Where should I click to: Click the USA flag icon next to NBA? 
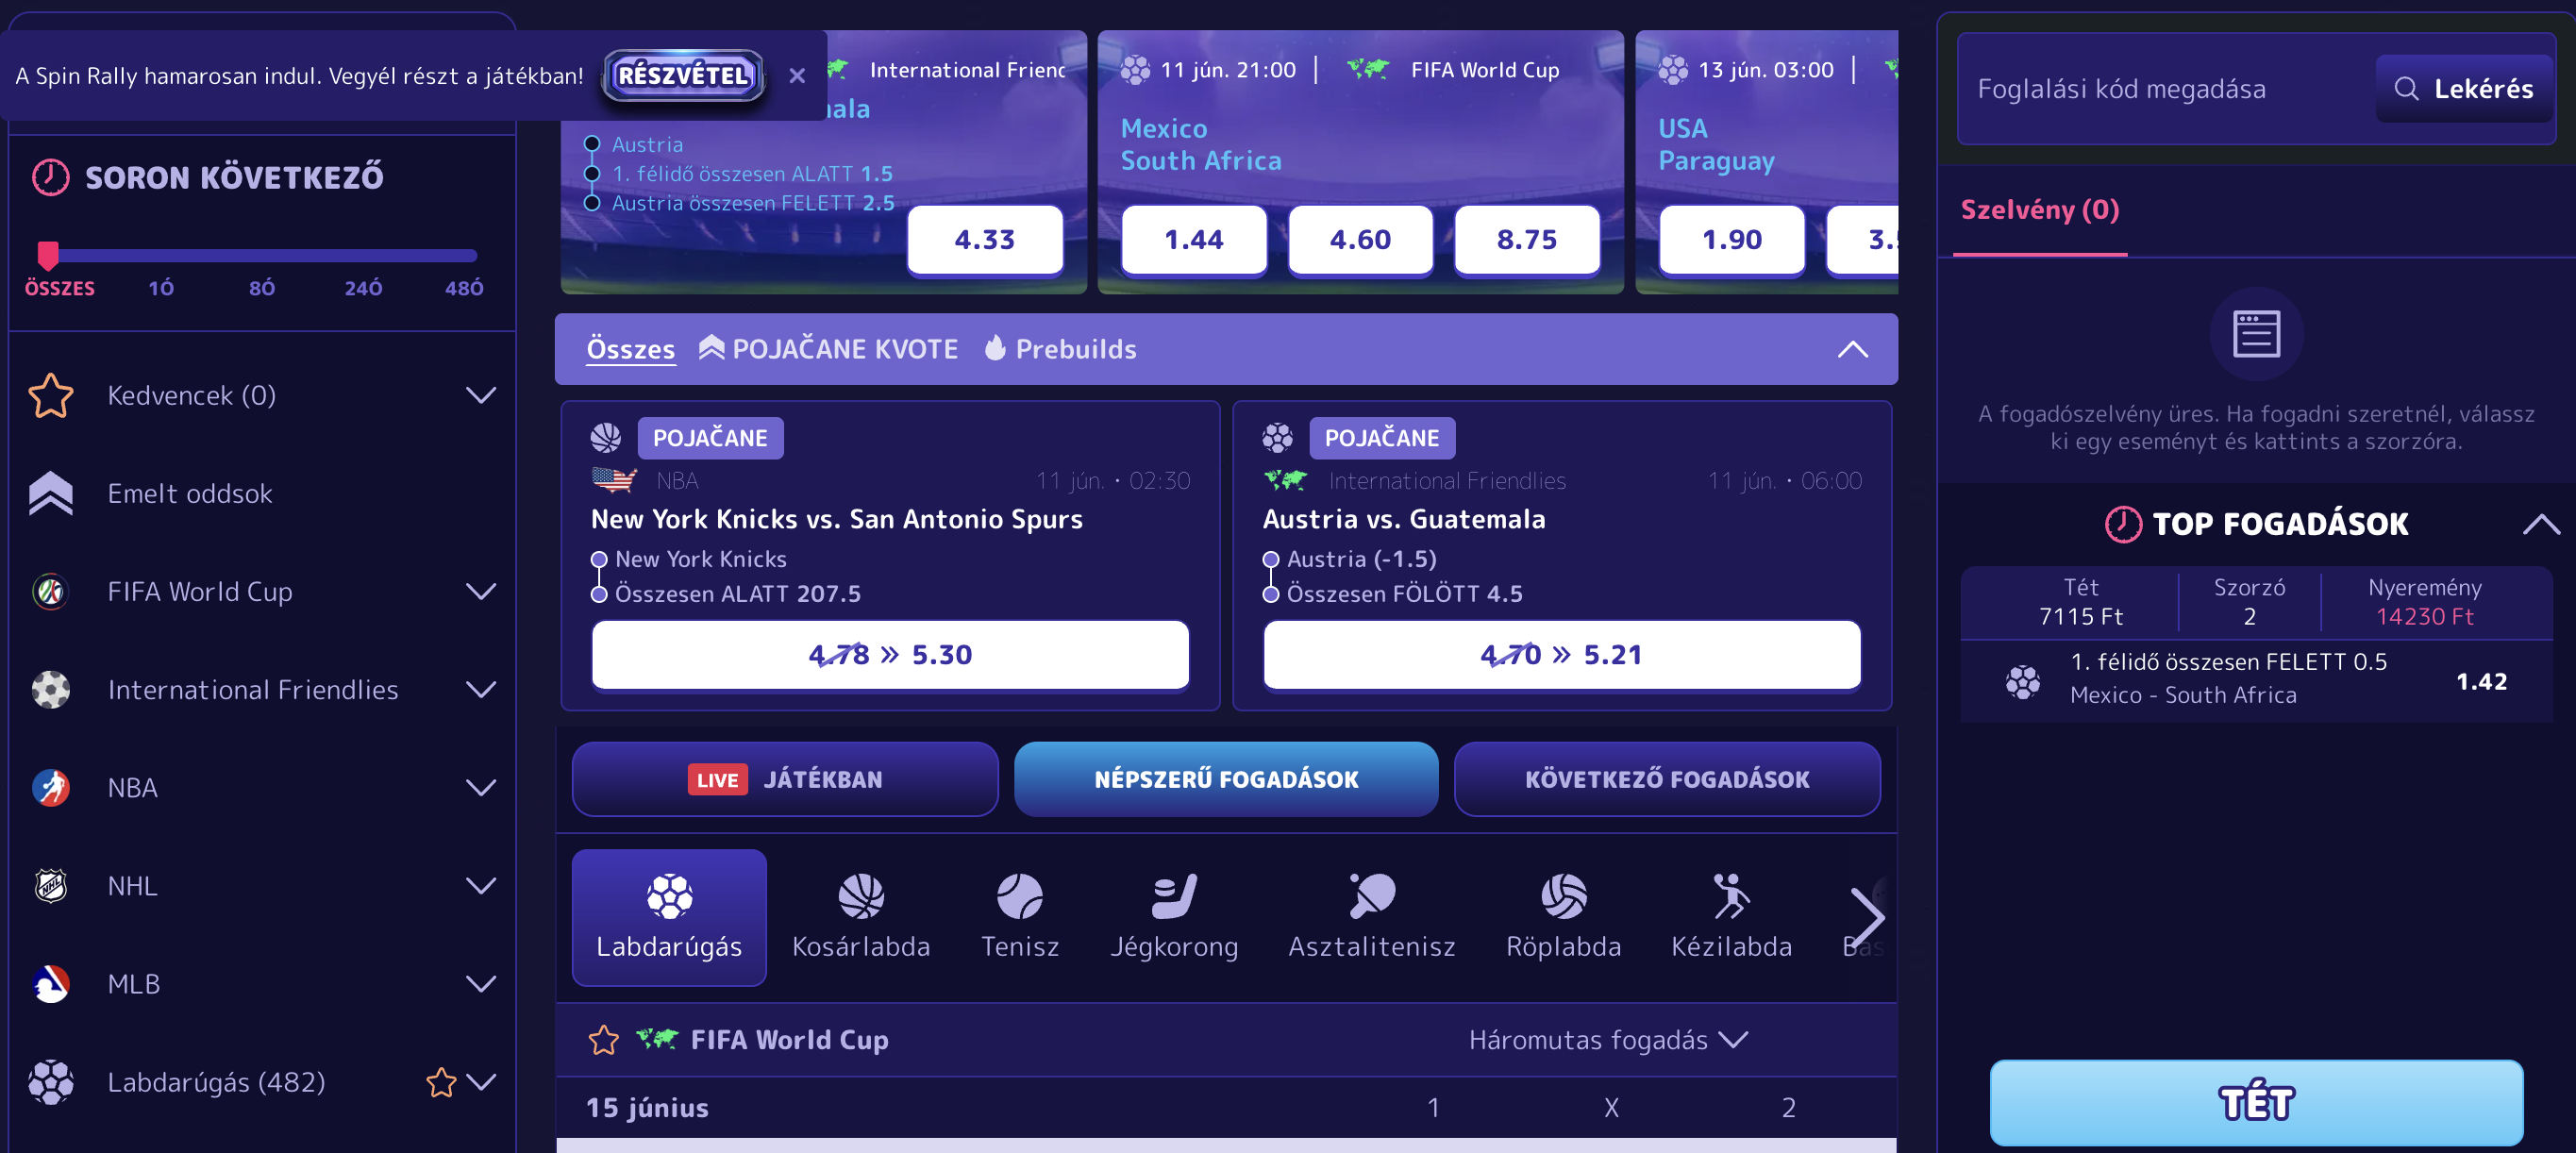[614, 480]
